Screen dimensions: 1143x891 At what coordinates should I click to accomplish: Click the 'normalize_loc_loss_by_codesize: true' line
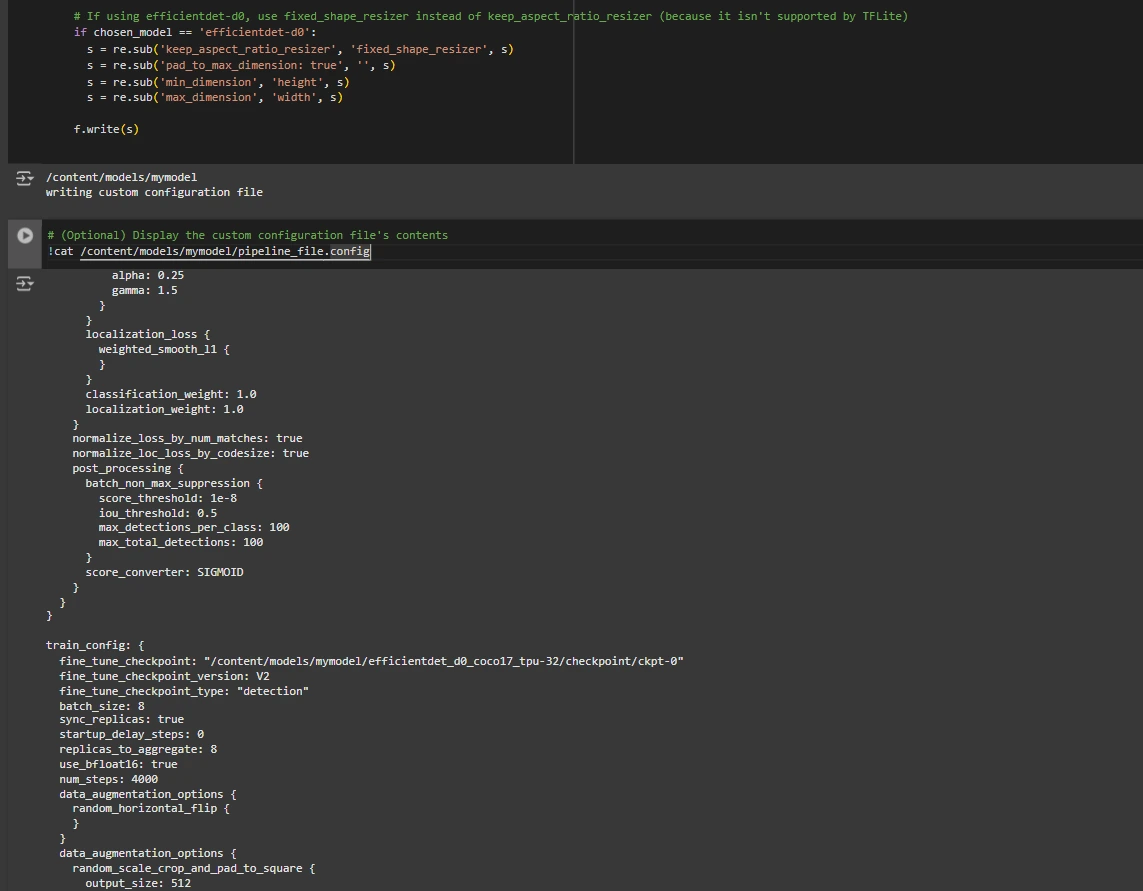tap(190, 453)
